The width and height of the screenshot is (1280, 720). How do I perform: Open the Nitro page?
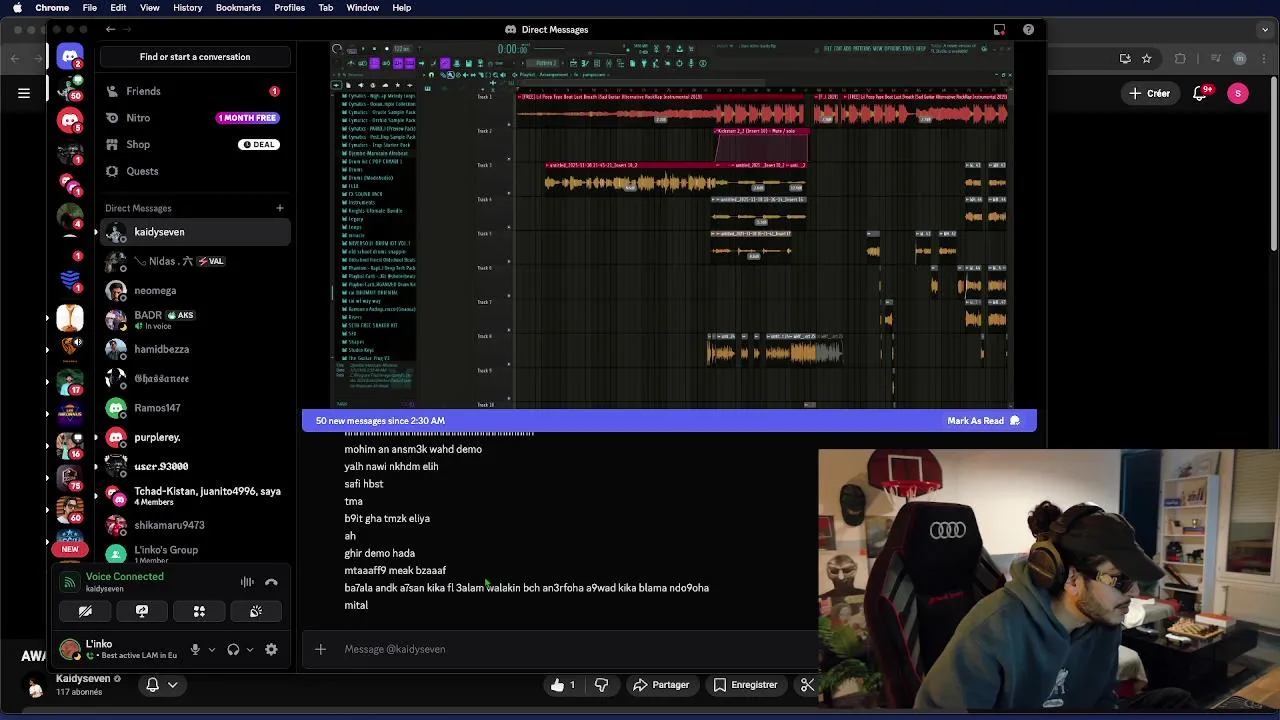click(195, 118)
